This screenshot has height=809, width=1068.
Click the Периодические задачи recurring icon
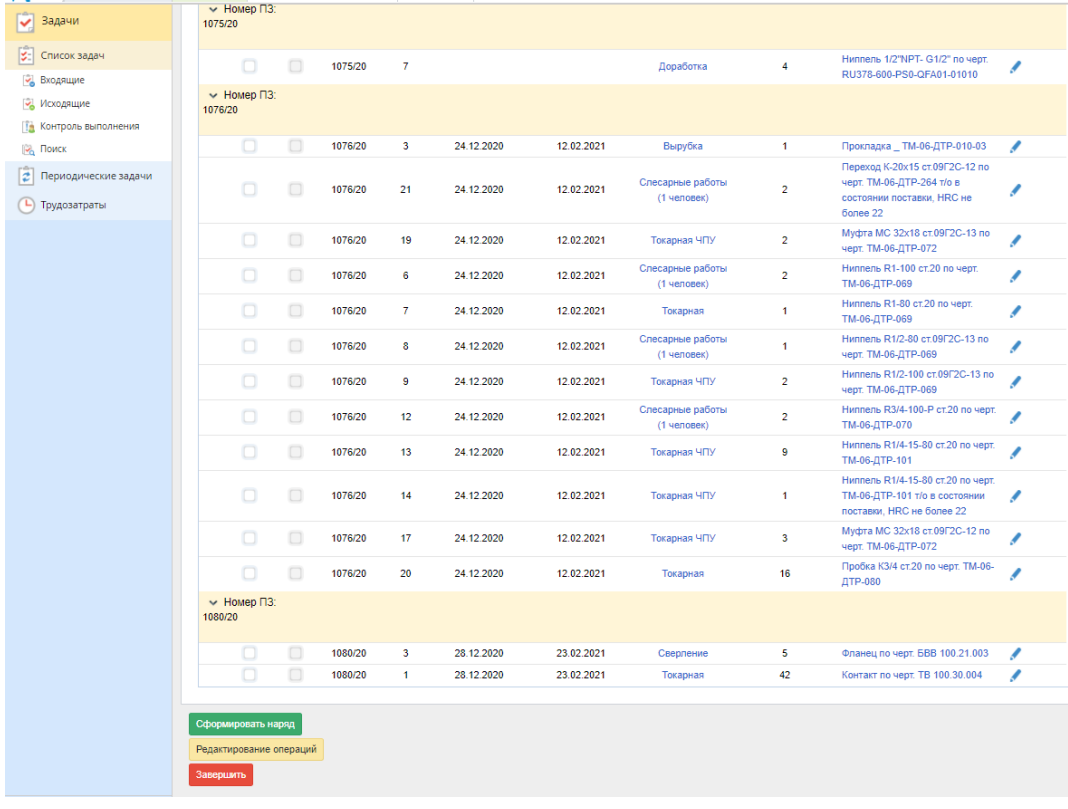tap(26, 176)
